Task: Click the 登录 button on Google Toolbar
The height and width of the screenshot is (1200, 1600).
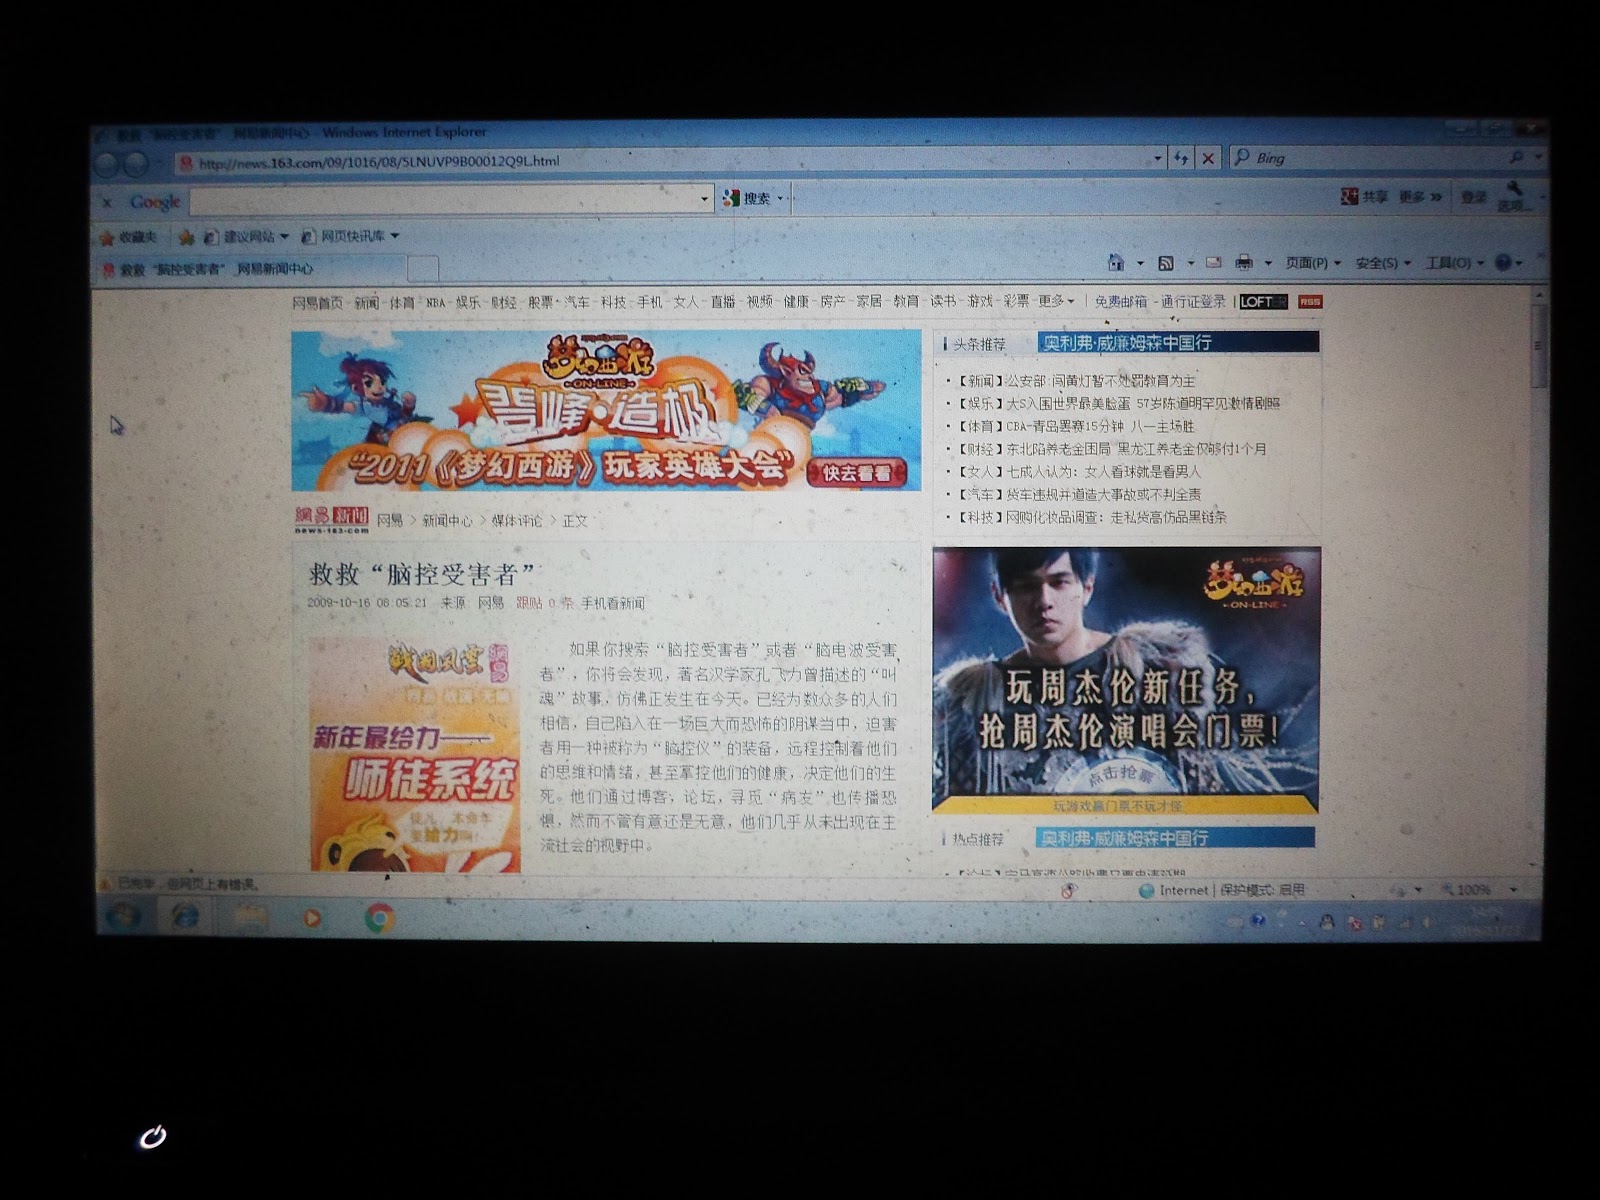Action: click(1474, 197)
